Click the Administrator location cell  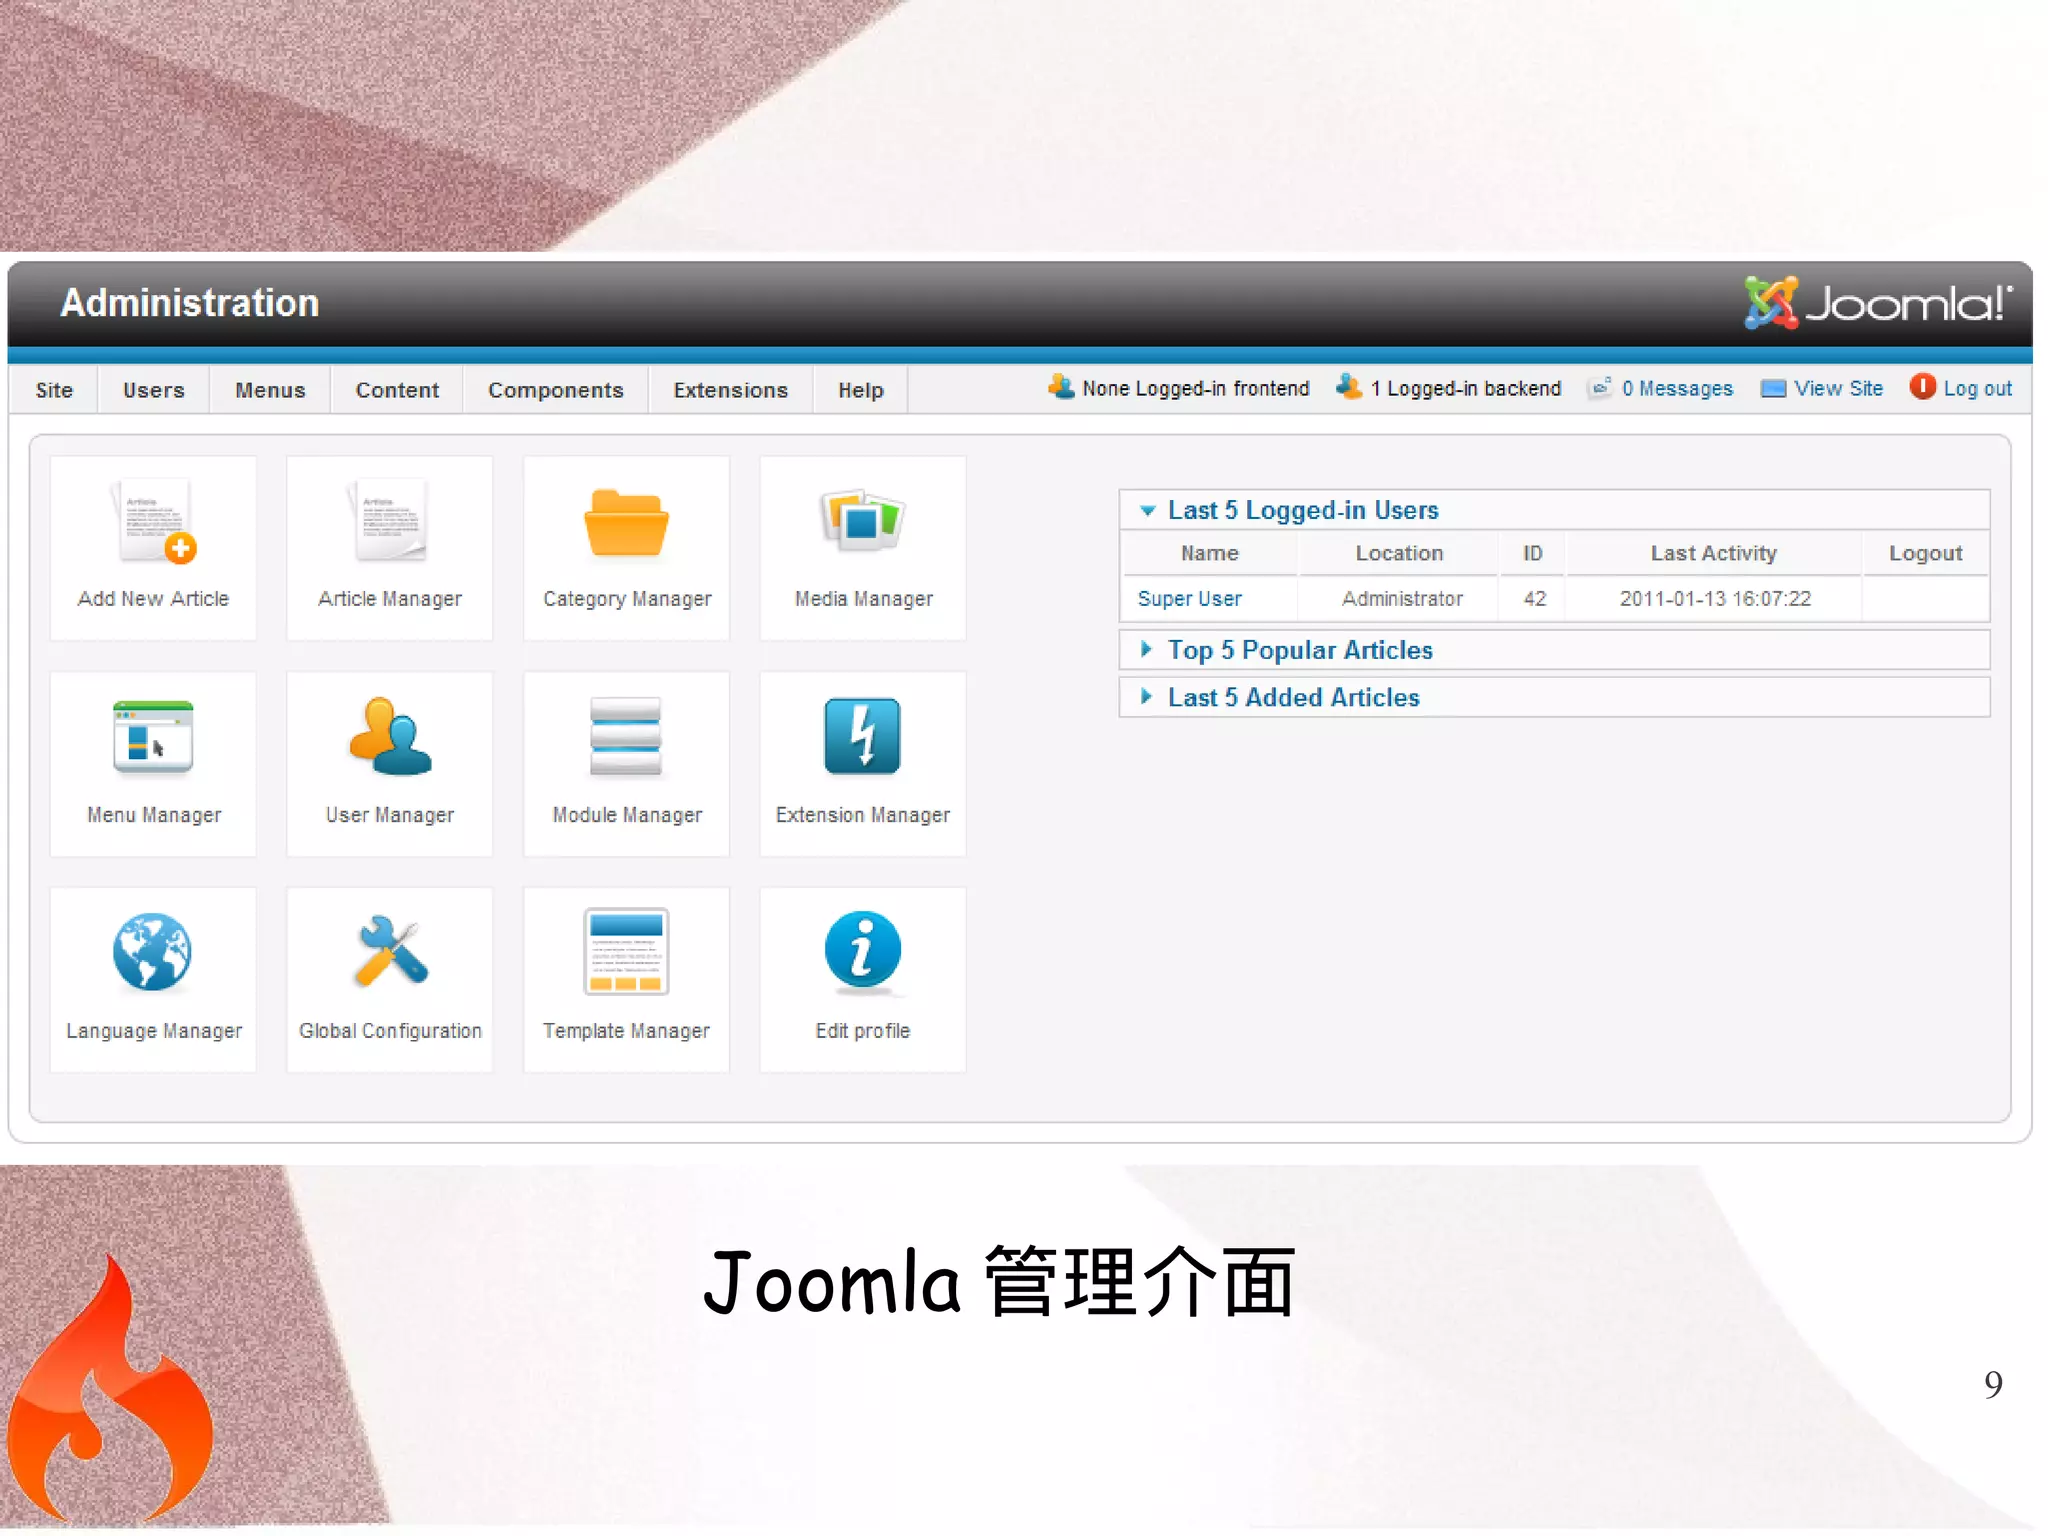tap(1402, 599)
